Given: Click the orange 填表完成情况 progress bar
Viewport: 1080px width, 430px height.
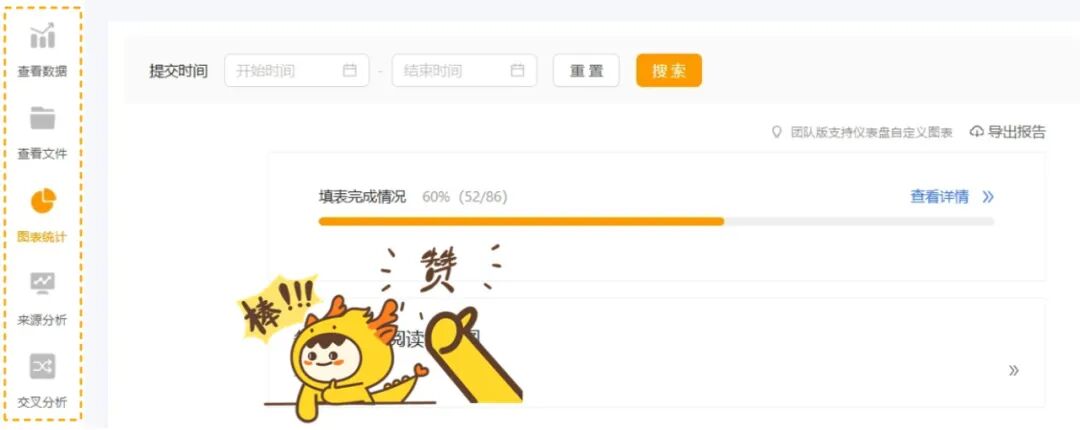Looking at the screenshot, I should tap(521, 221).
